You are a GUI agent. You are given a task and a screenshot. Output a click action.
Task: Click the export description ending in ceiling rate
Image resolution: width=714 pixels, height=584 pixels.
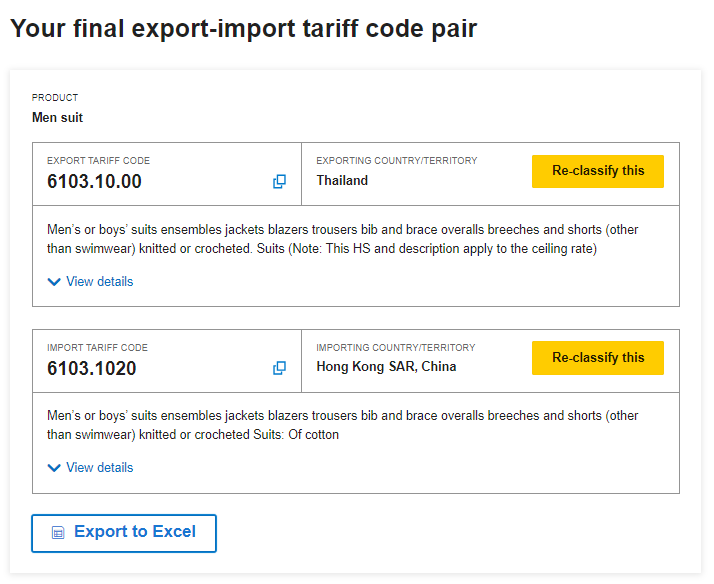click(342, 239)
